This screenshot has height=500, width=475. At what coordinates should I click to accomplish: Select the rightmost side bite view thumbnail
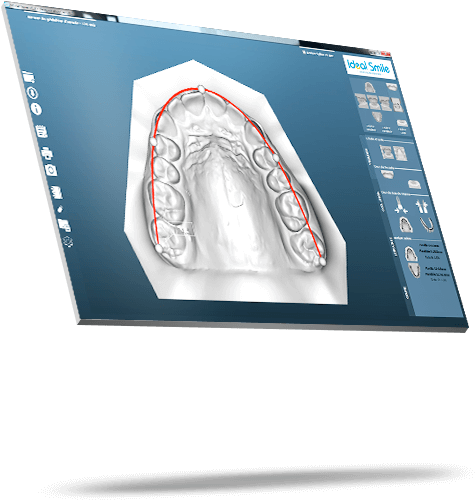(397, 105)
